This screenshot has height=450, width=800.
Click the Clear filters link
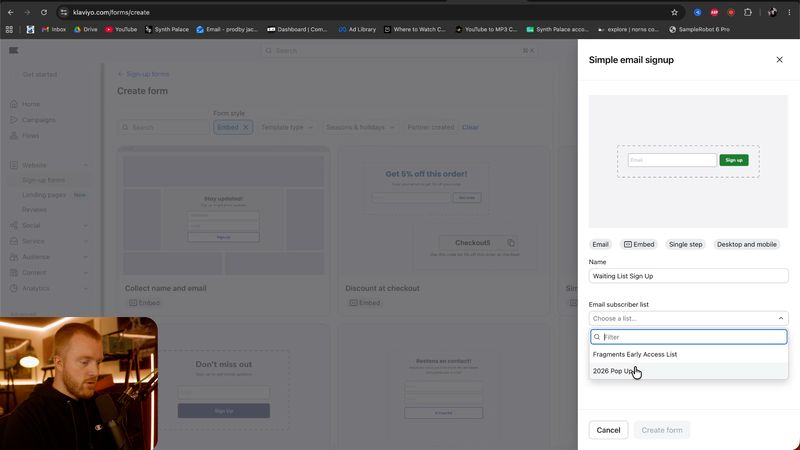pyautogui.click(x=470, y=128)
